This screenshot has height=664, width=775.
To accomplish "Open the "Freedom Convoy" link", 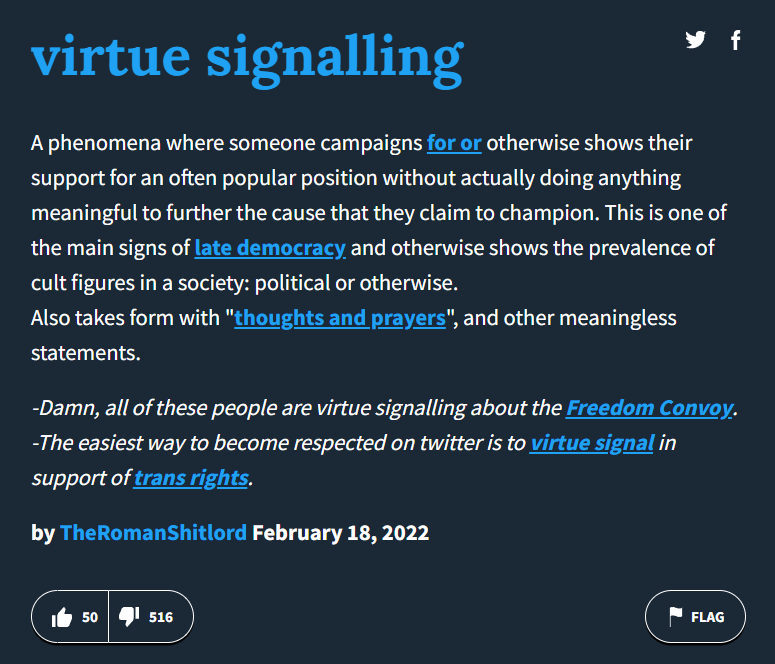I will pos(650,408).
